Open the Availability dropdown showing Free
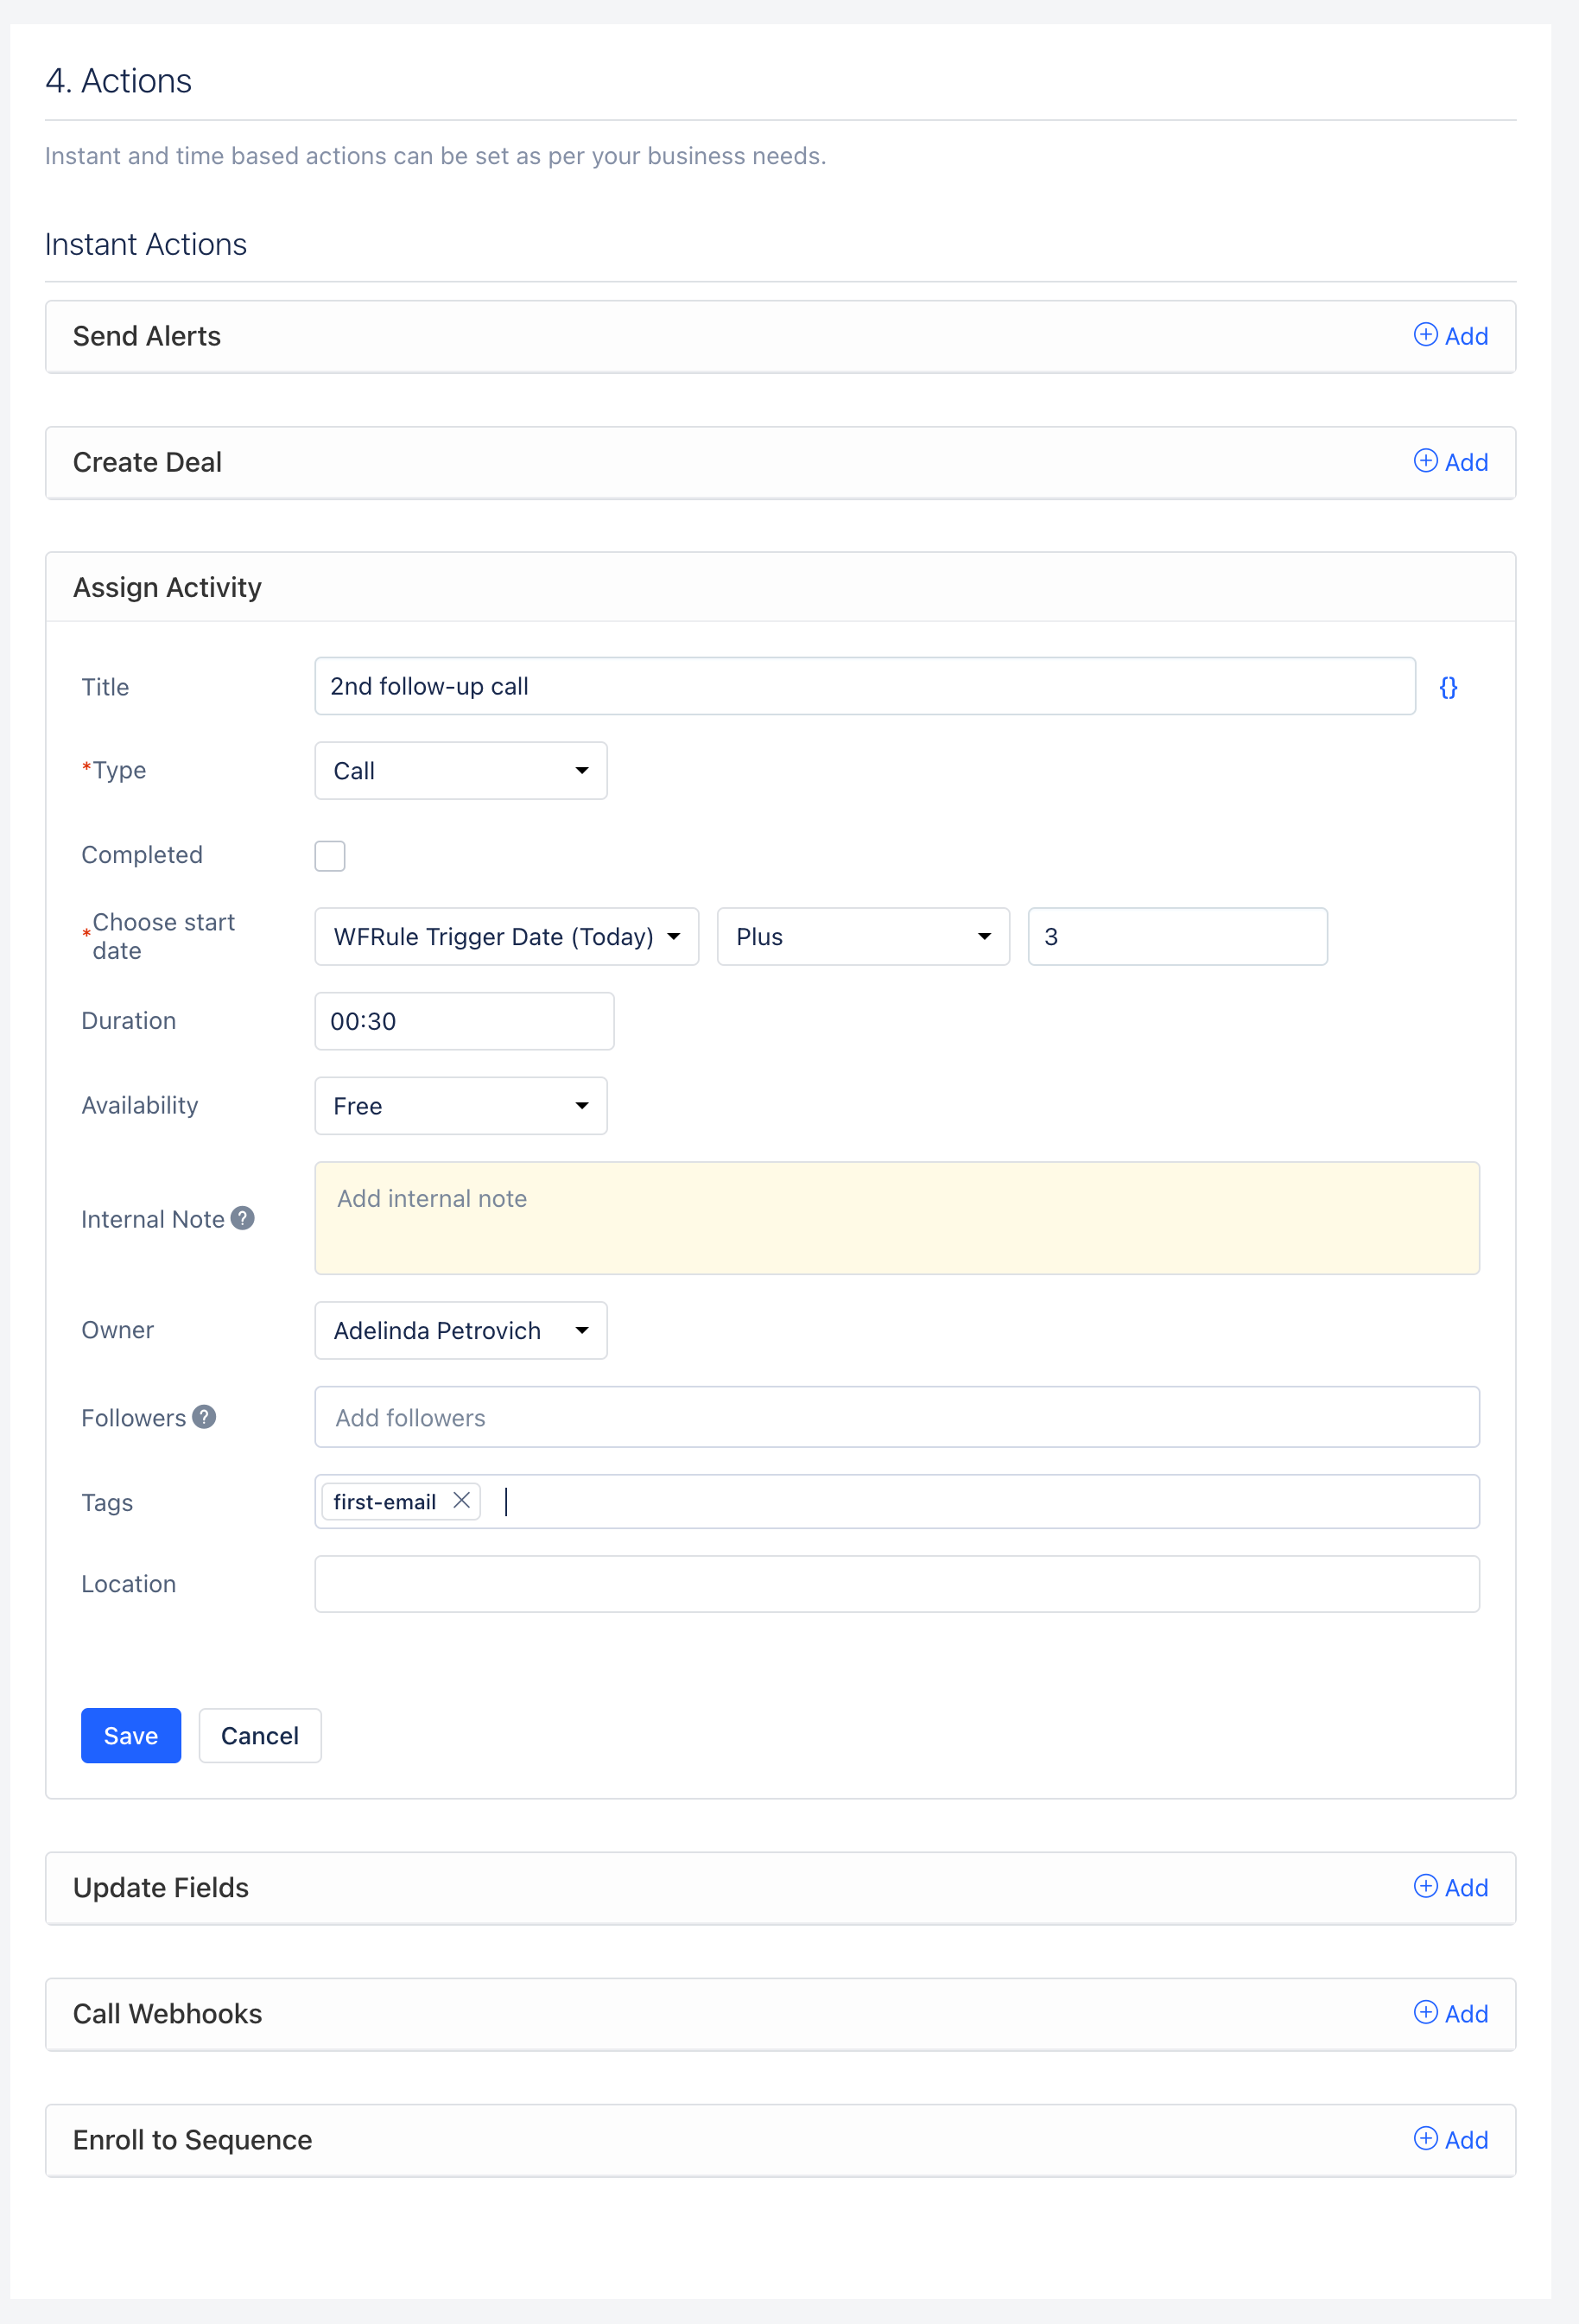The height and width of the screenshot is (2324, 1579). point(461,1106)
